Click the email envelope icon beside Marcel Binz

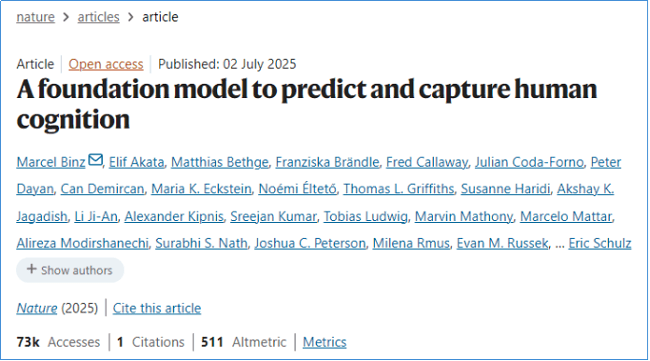95,160
